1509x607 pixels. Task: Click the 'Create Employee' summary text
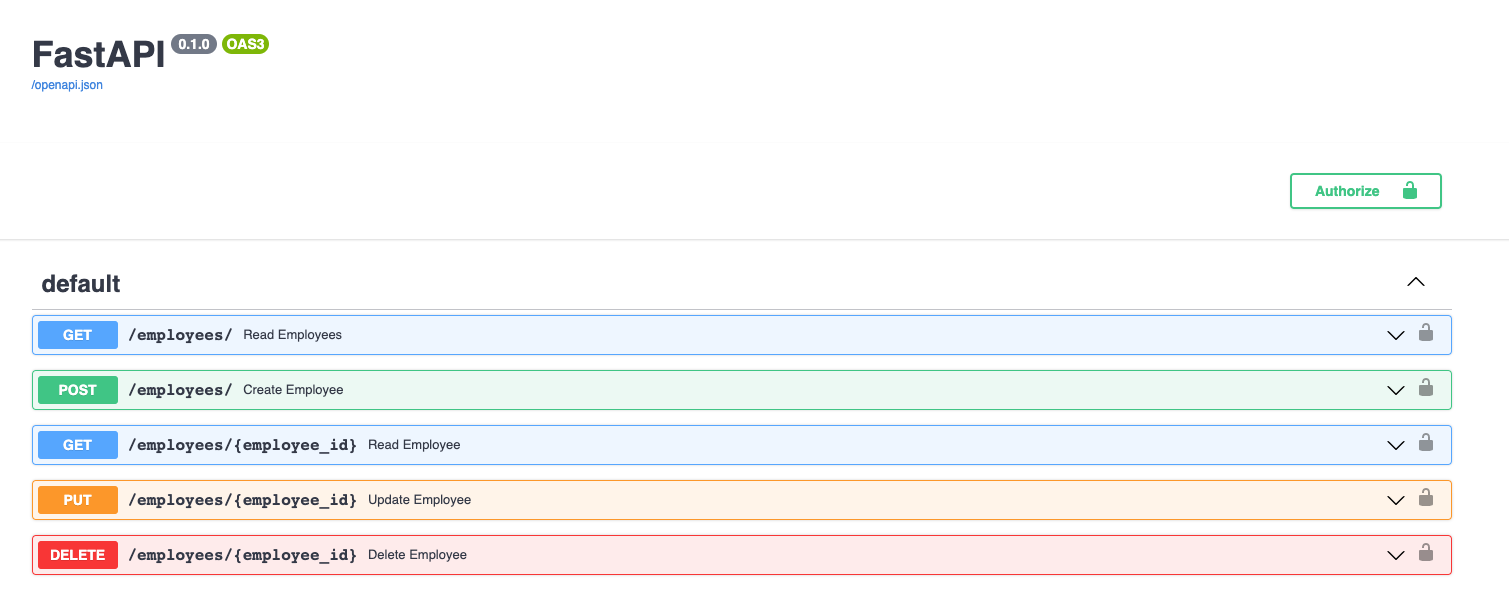293,390
